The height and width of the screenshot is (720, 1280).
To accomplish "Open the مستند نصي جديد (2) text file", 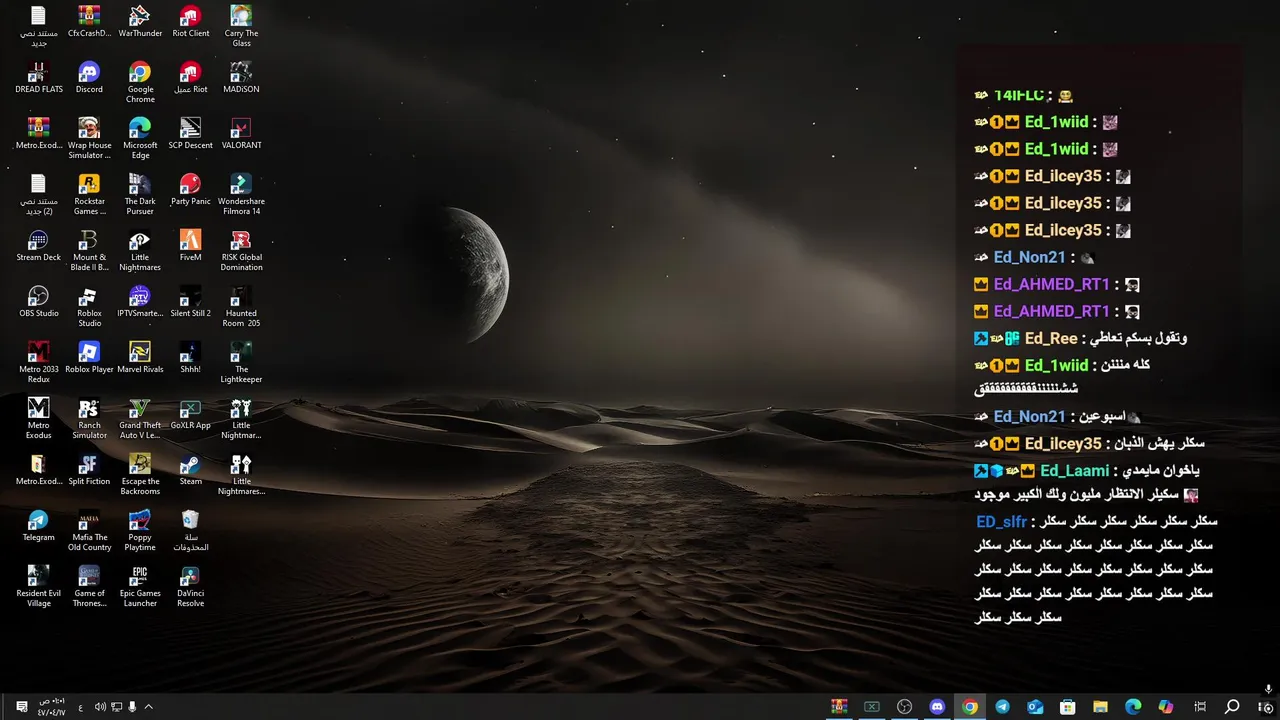I will coord(38,195).
